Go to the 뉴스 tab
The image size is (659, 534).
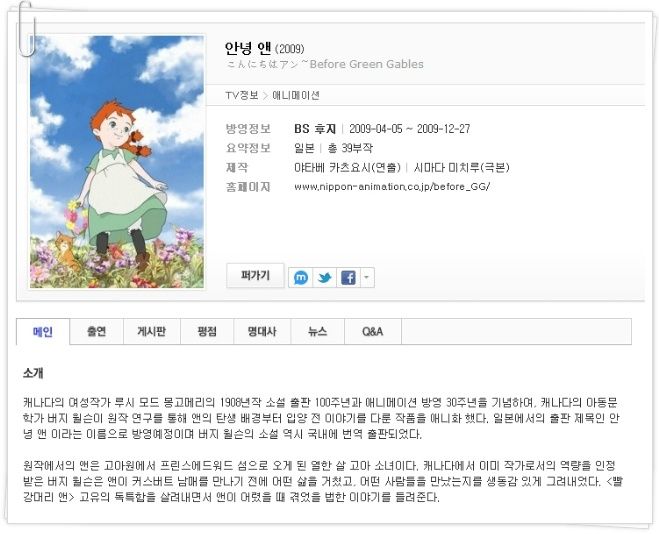pos(317,332)
